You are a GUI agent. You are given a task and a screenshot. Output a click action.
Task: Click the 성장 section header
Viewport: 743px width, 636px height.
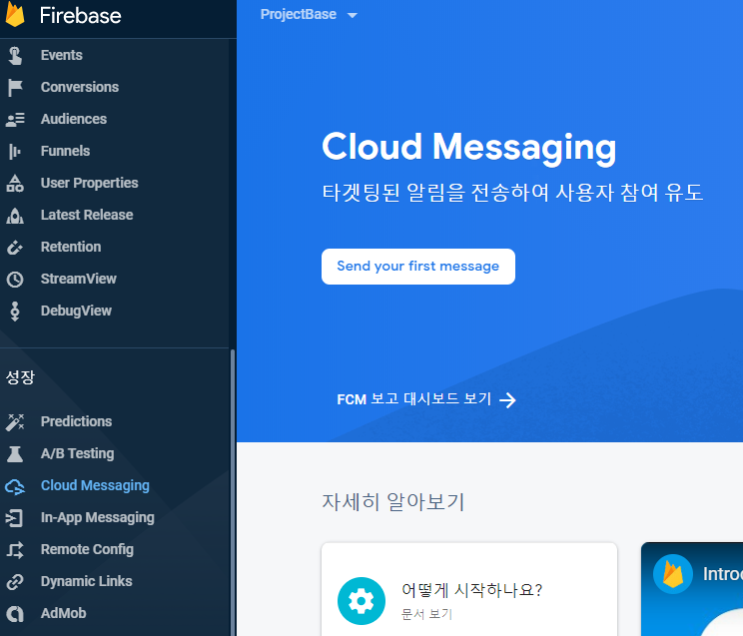[x=20, y=378]
